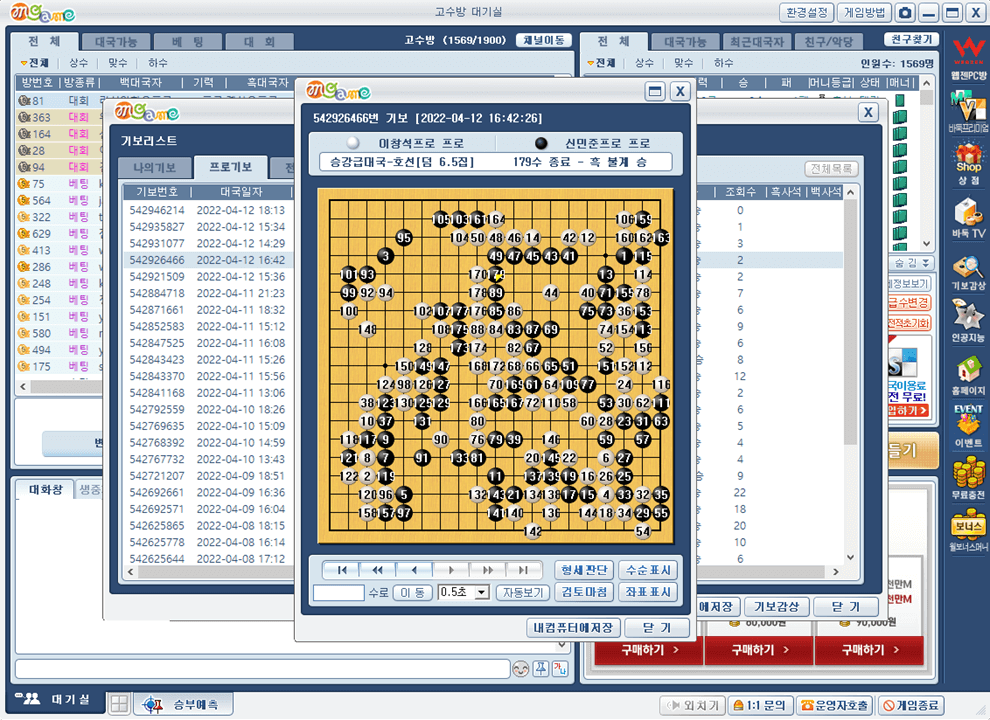Screen dimensions: 990x720
Task: Switch to 나의기보 tab in 기보리스트
Action: pyautogui.click(x=155, y=168)
